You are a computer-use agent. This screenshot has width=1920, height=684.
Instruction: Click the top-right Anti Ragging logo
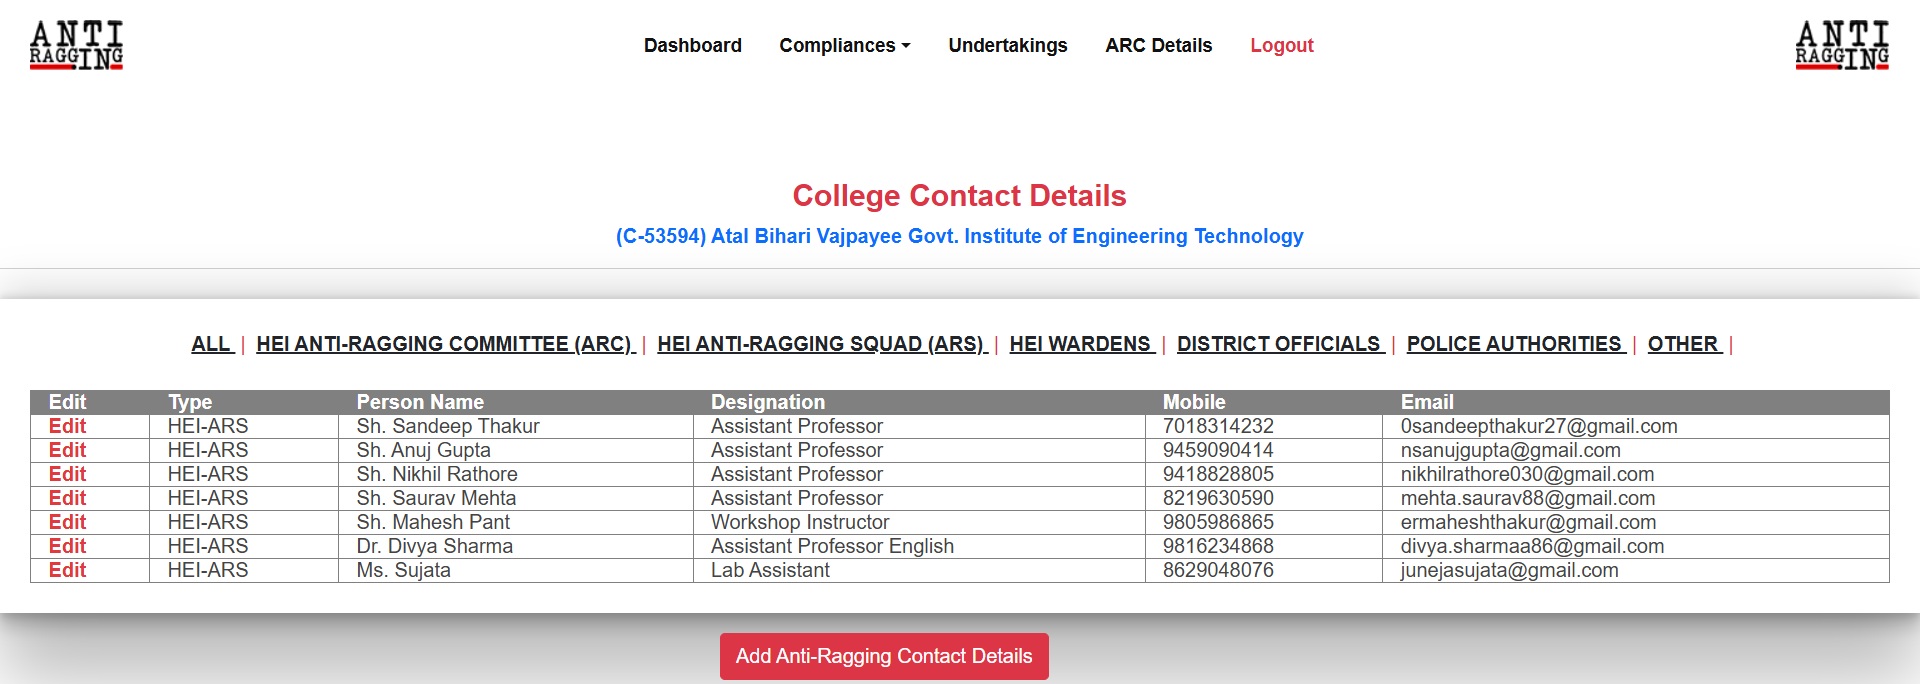(1842, 46)
